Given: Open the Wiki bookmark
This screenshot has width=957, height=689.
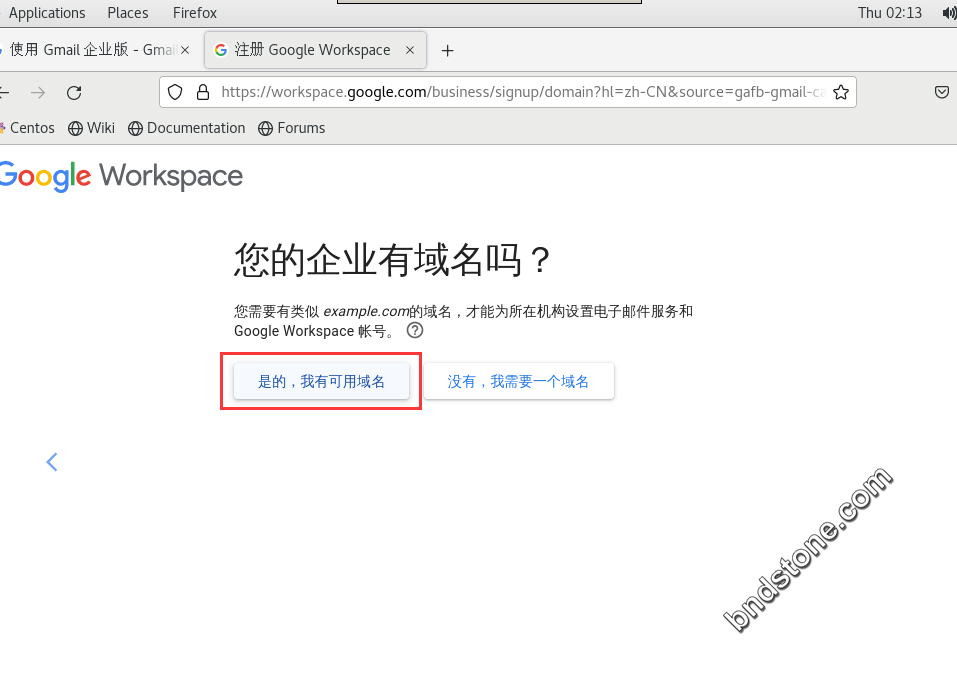Looking at the screenshot, I should 92,128.
